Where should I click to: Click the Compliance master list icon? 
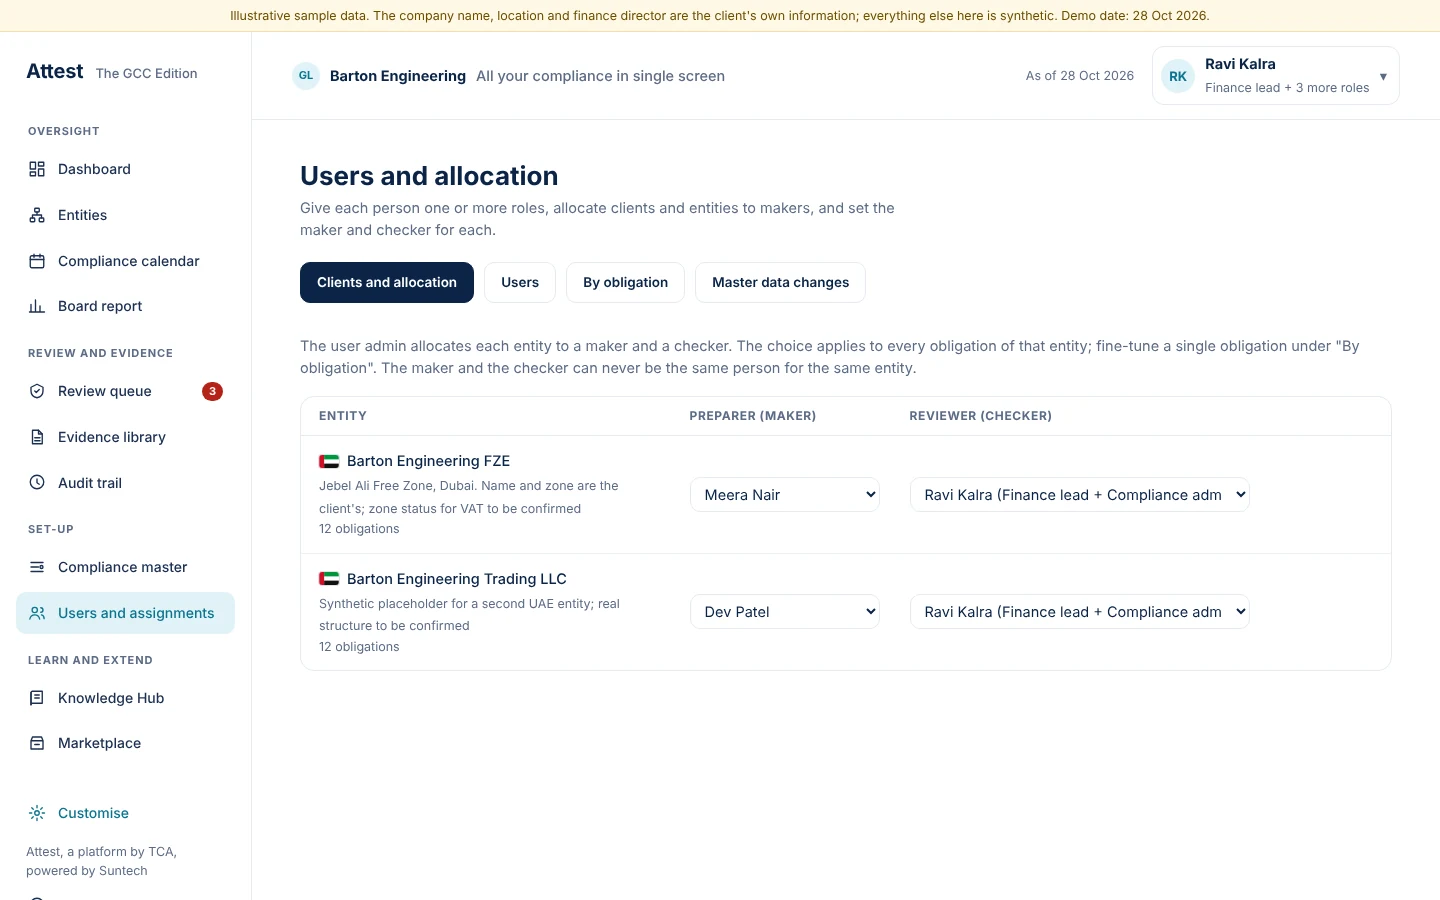(37, 567)
